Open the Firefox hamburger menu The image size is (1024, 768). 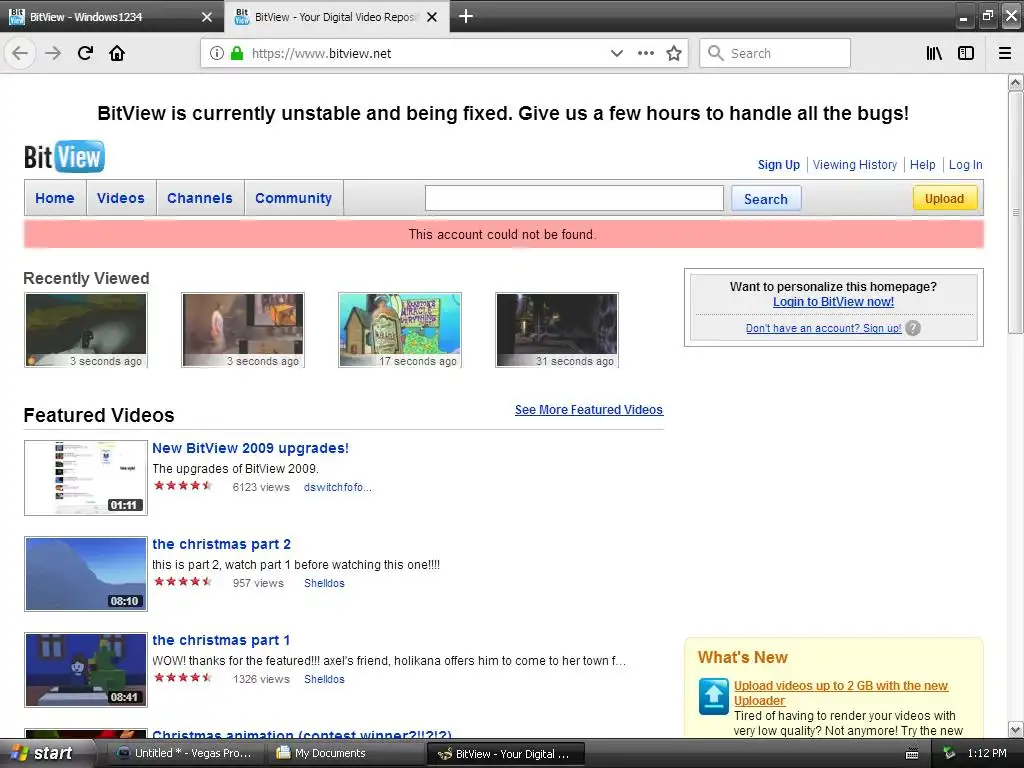(x=1005, y=54)
